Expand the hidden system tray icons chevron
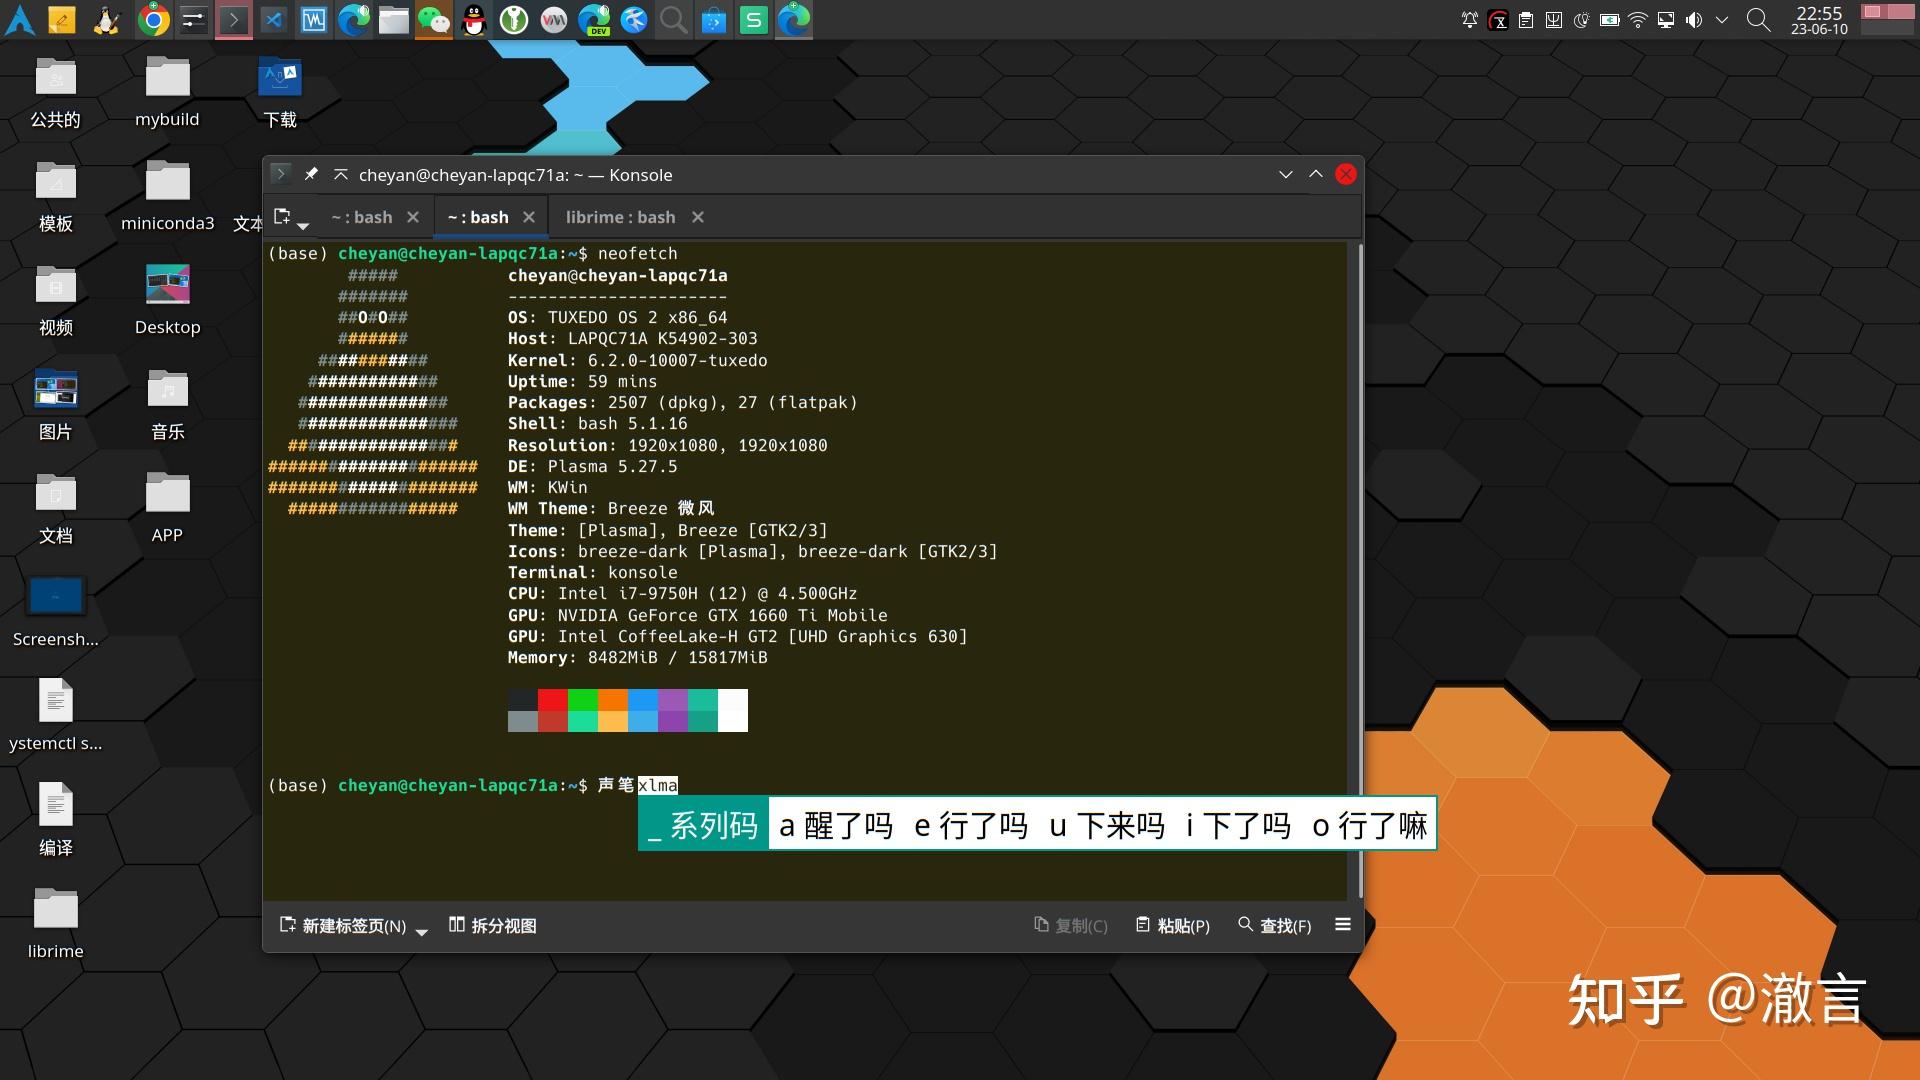This screenshot has height=1080, width=1920. (1721, 19)
